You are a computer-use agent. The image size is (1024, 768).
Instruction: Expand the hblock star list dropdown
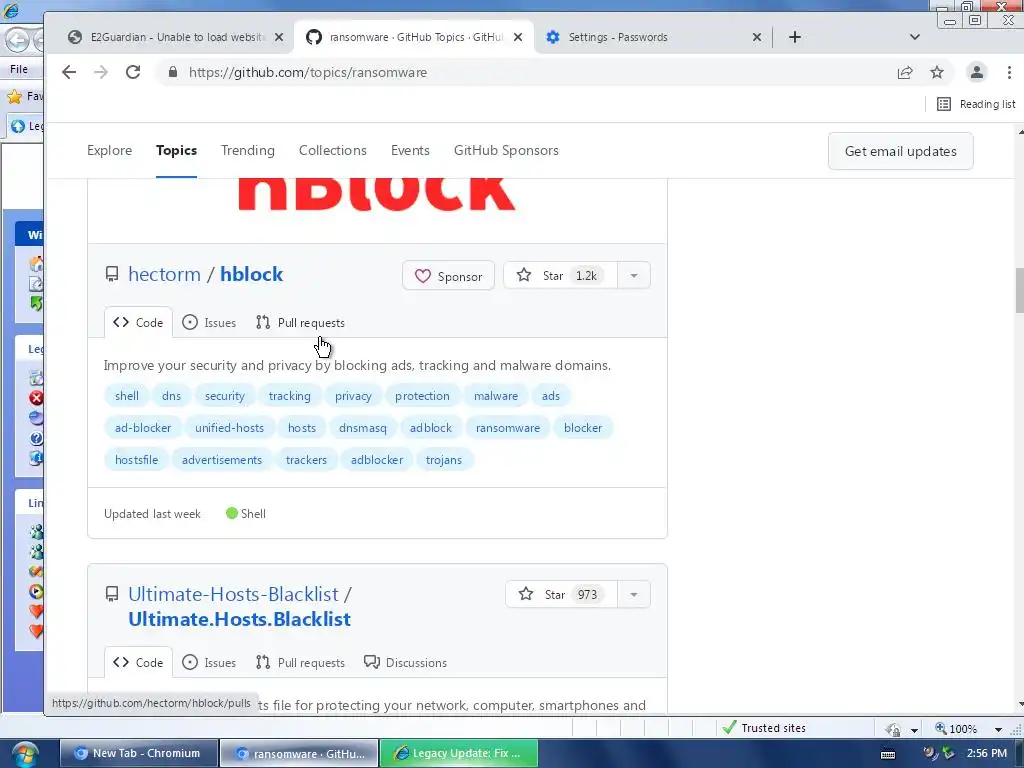pyautogui.click(x=633, y=276)
